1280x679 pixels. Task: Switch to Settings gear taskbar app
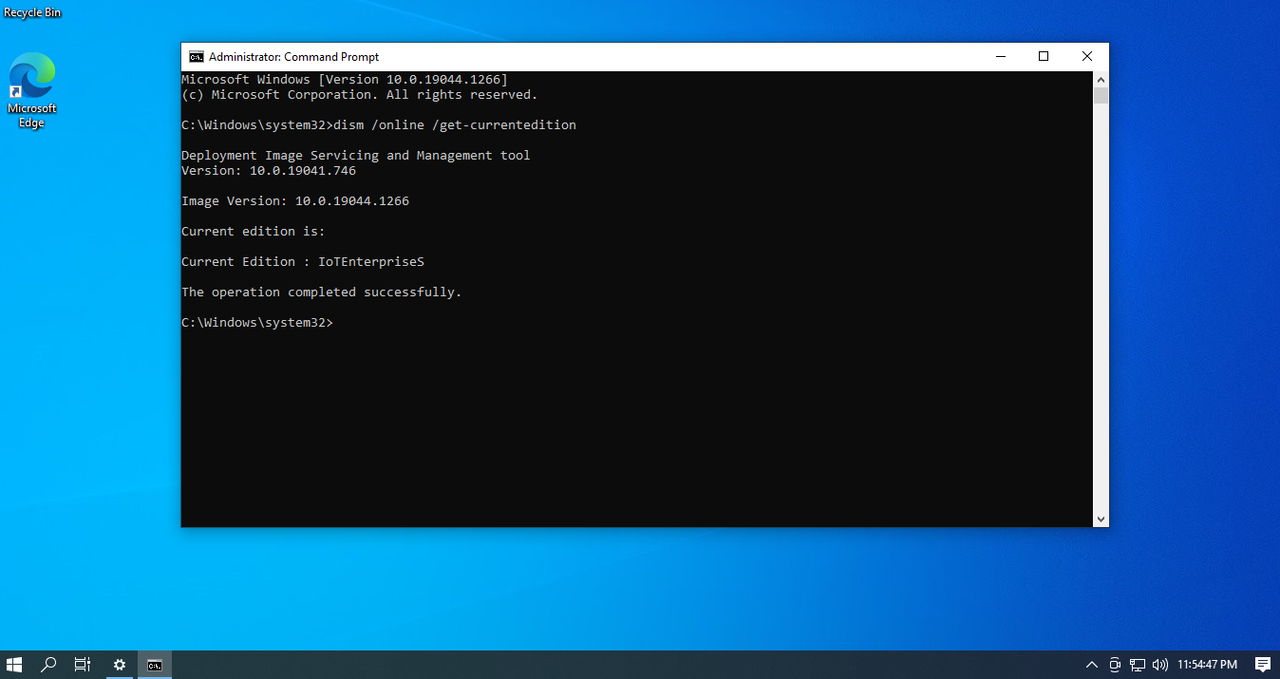[x=119, y=664]
